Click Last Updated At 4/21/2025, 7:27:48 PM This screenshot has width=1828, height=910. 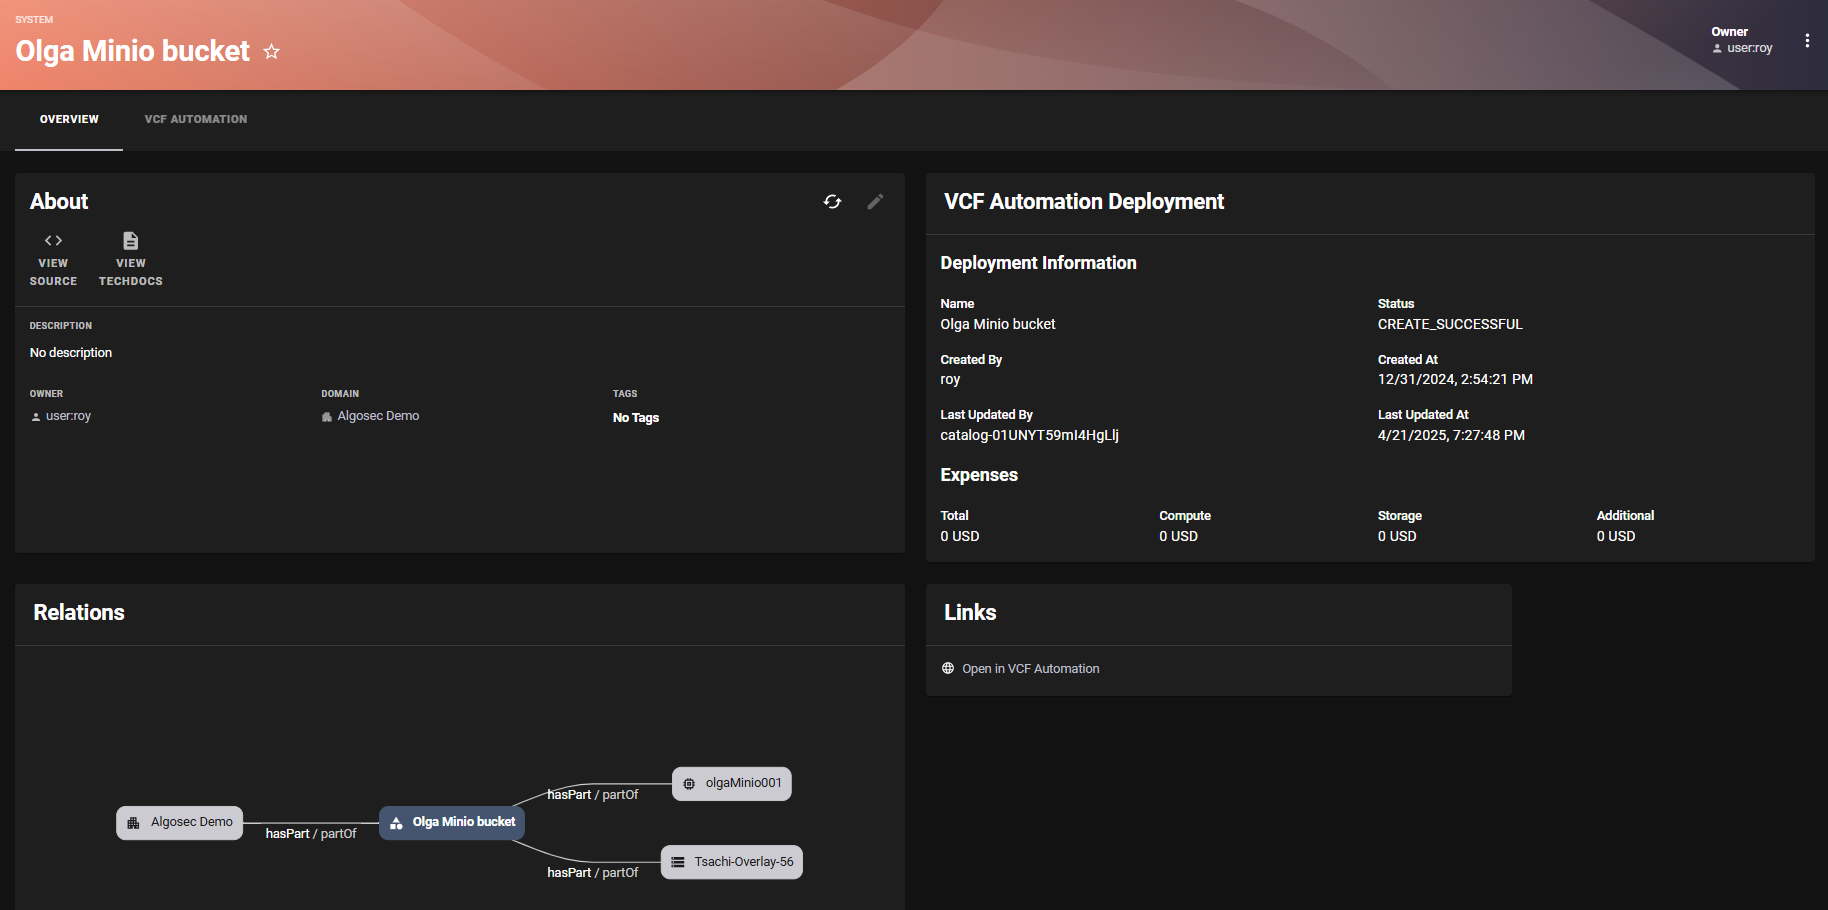pos(1451,435)
